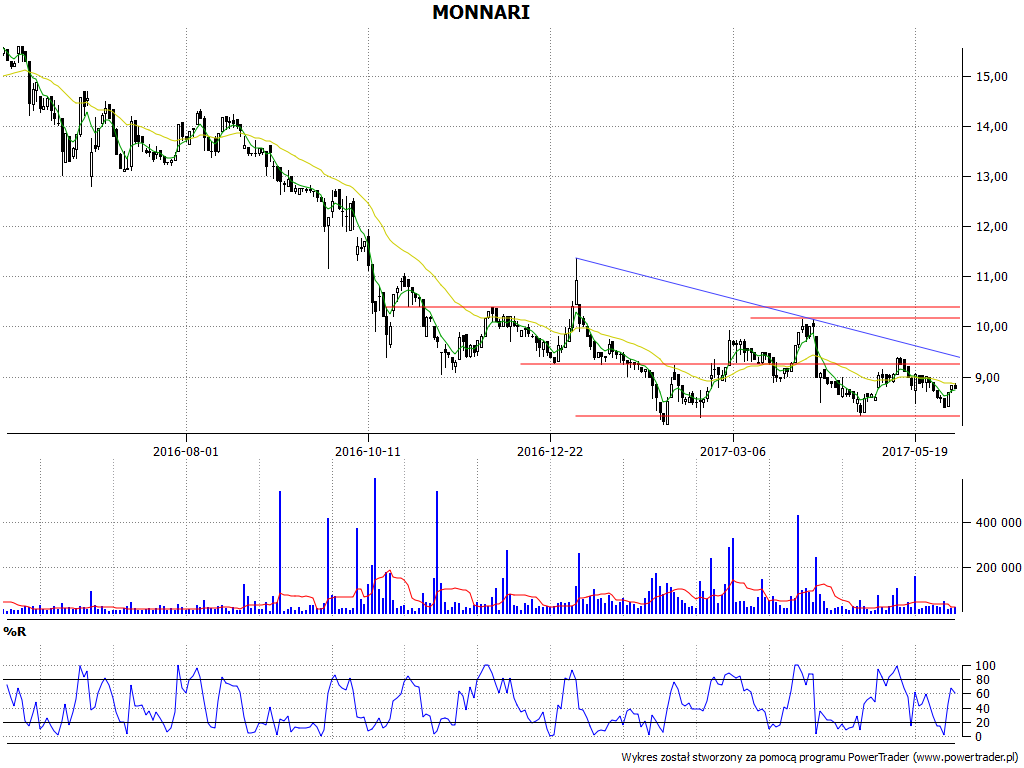Select the 2017-03-06 date label

coord(733,451)
